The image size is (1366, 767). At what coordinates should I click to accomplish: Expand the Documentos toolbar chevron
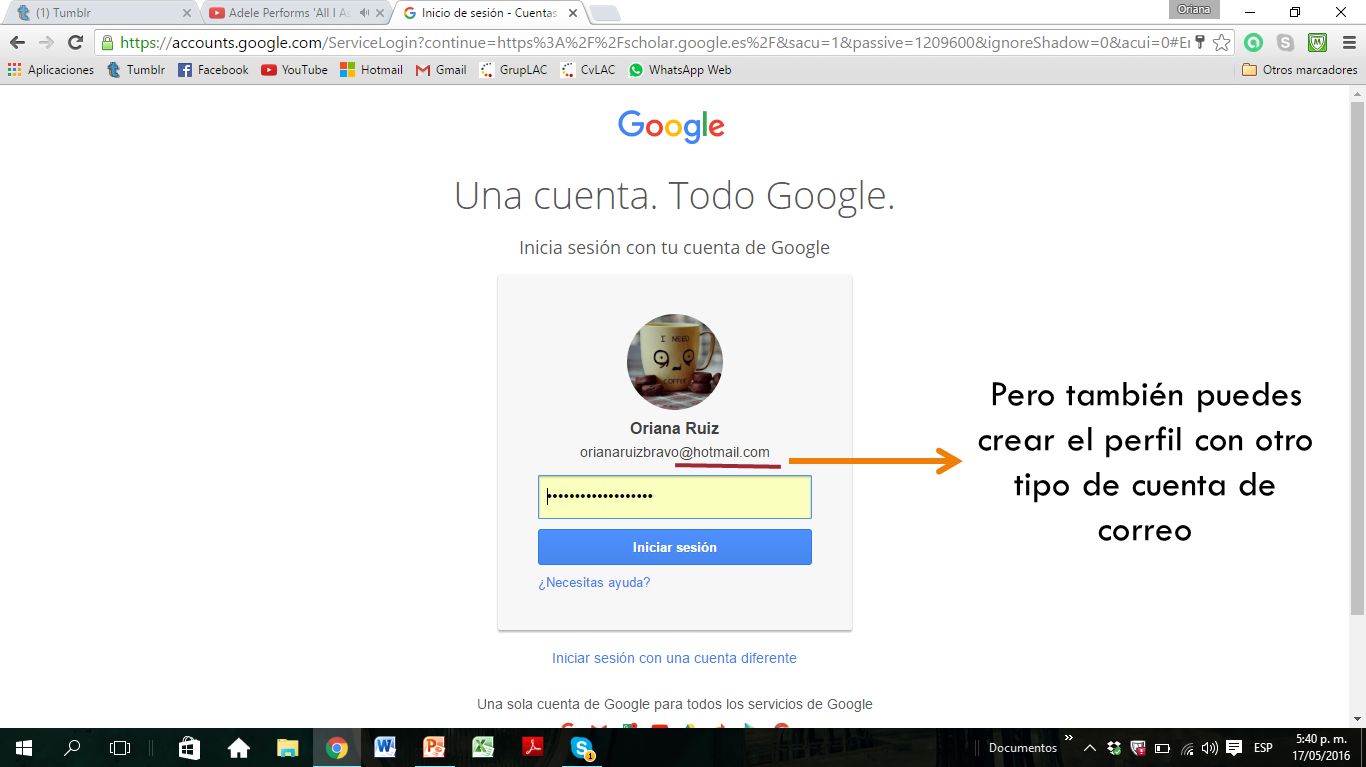tap(1068, 738)
